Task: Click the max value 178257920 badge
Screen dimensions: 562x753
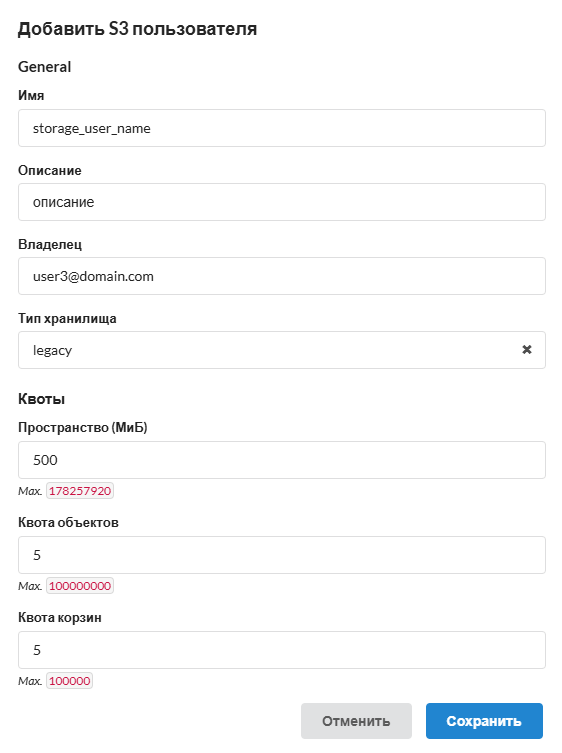Action: click(x=80, y=491)
